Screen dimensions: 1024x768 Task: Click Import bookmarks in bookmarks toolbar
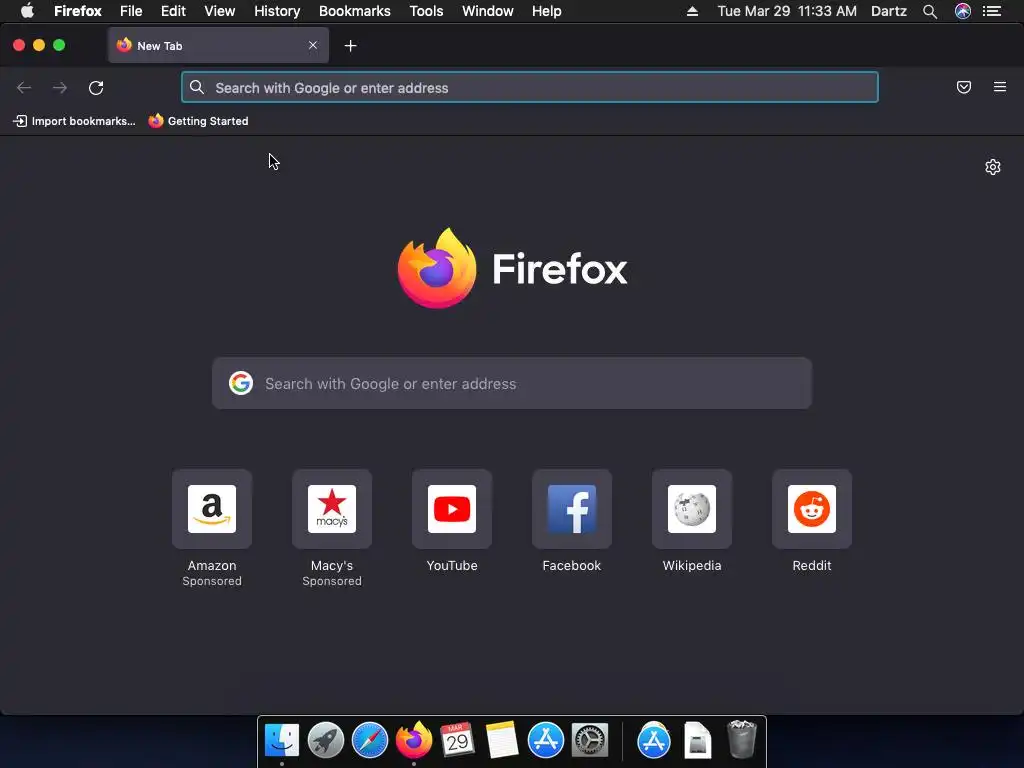pos(74,121)
